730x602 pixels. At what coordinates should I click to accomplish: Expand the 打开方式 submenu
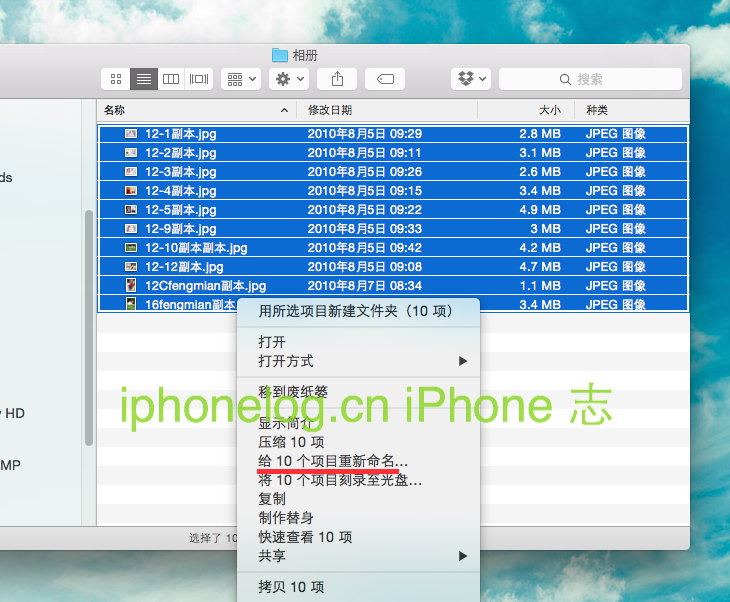coord(358,361)
